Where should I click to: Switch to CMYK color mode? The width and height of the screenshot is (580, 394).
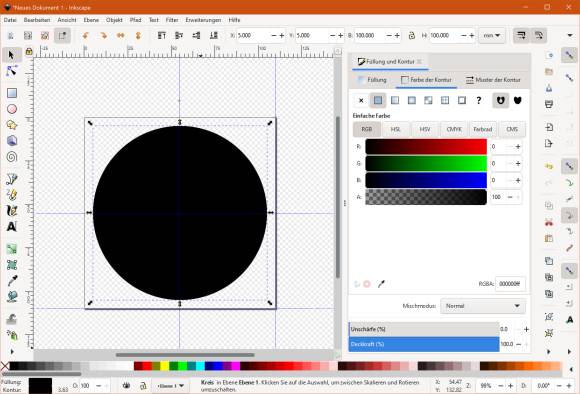click(x=454, y=129)
